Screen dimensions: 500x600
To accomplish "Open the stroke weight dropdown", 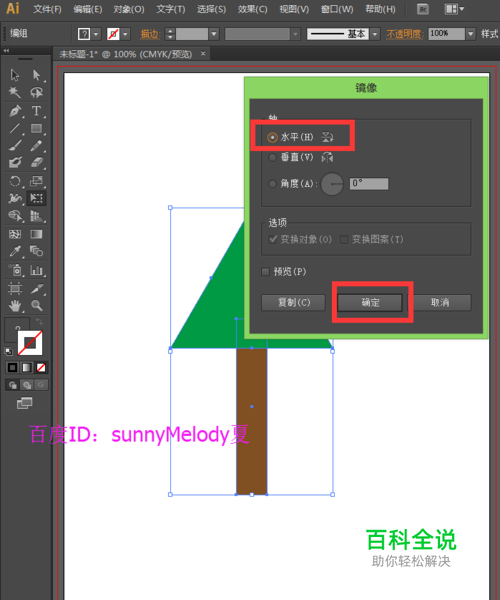I will 214,34.
